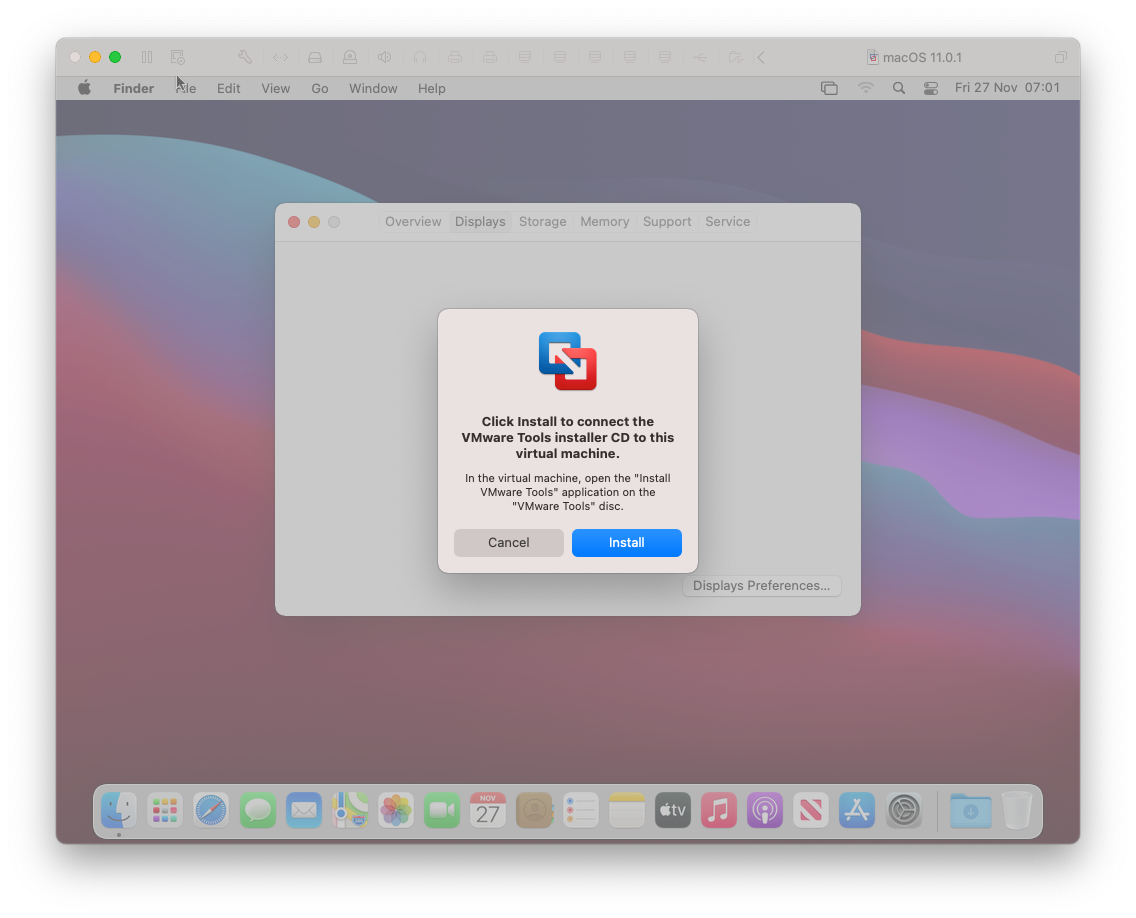Viewport: 1136px width, 918px height.
Task: Open the snapshots toolbar icon
Action: (x=177, y=57)
